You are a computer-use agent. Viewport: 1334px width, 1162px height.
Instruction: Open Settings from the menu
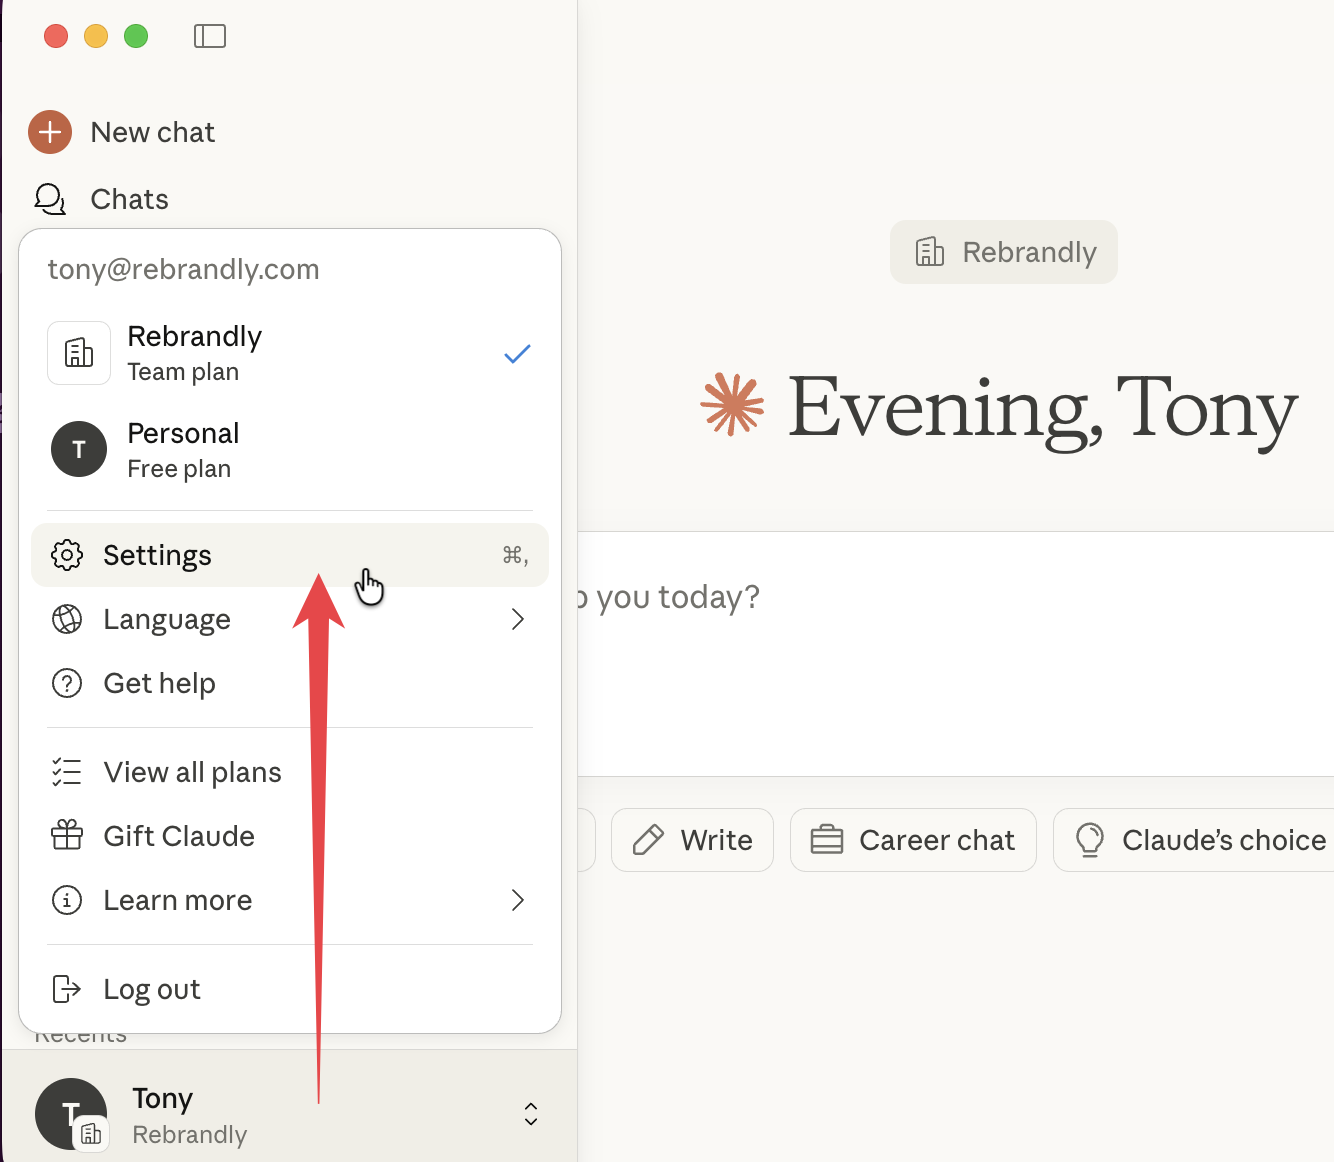[x=290, y=555]
